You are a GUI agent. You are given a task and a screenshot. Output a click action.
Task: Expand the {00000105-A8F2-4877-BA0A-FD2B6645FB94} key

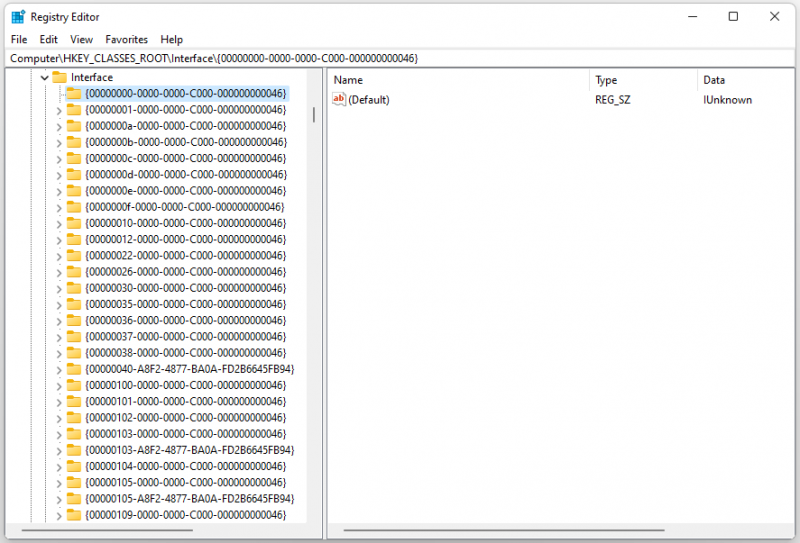(x=59, y=500)
